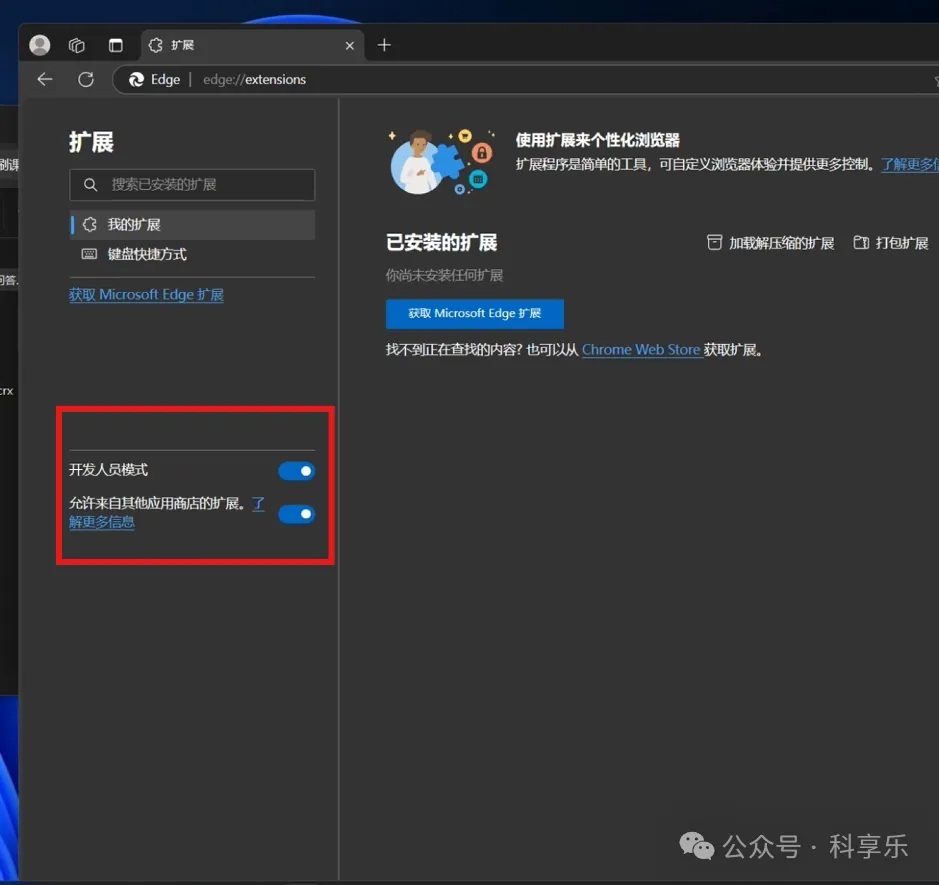Click the 开发人员模式 label
939x885 pixels.
108,470
